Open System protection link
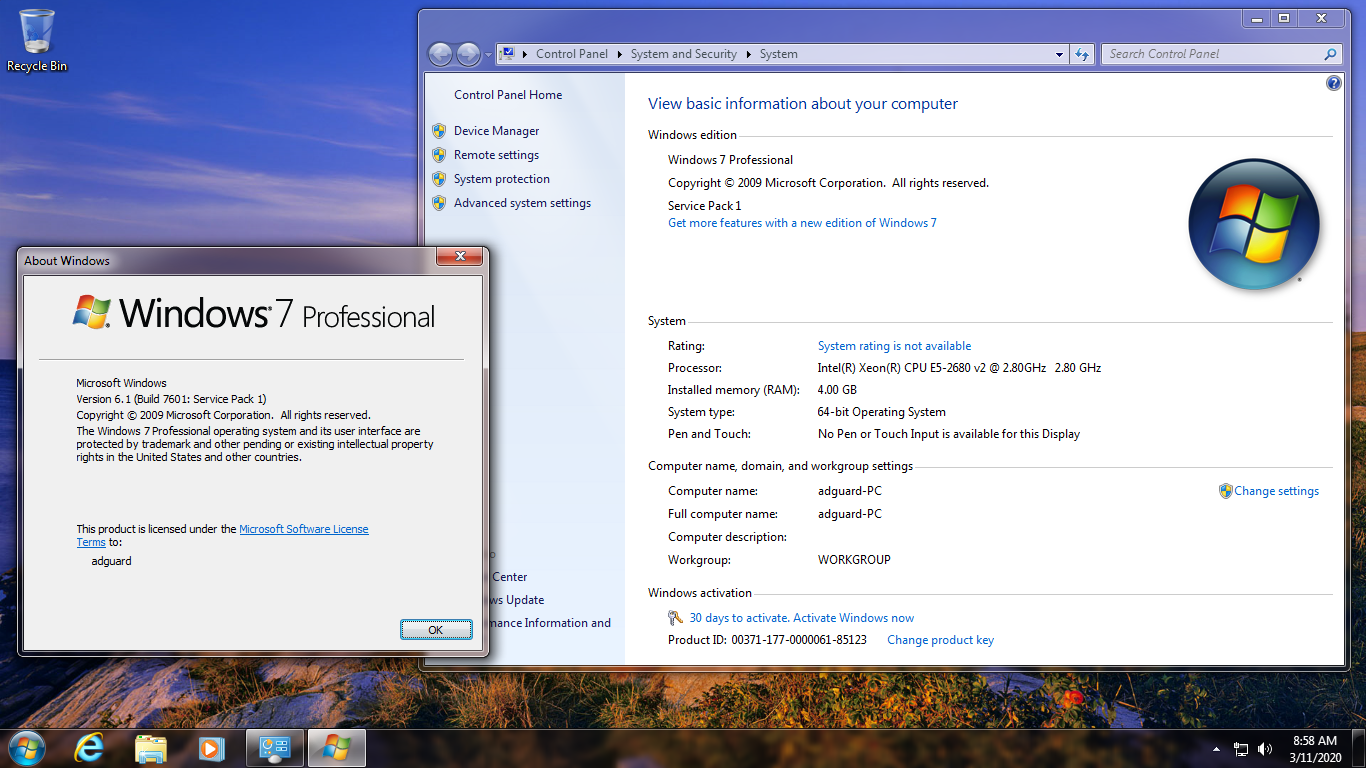Image resolution: width=1366 pixels, height=768 pixels. pos(502,179)
